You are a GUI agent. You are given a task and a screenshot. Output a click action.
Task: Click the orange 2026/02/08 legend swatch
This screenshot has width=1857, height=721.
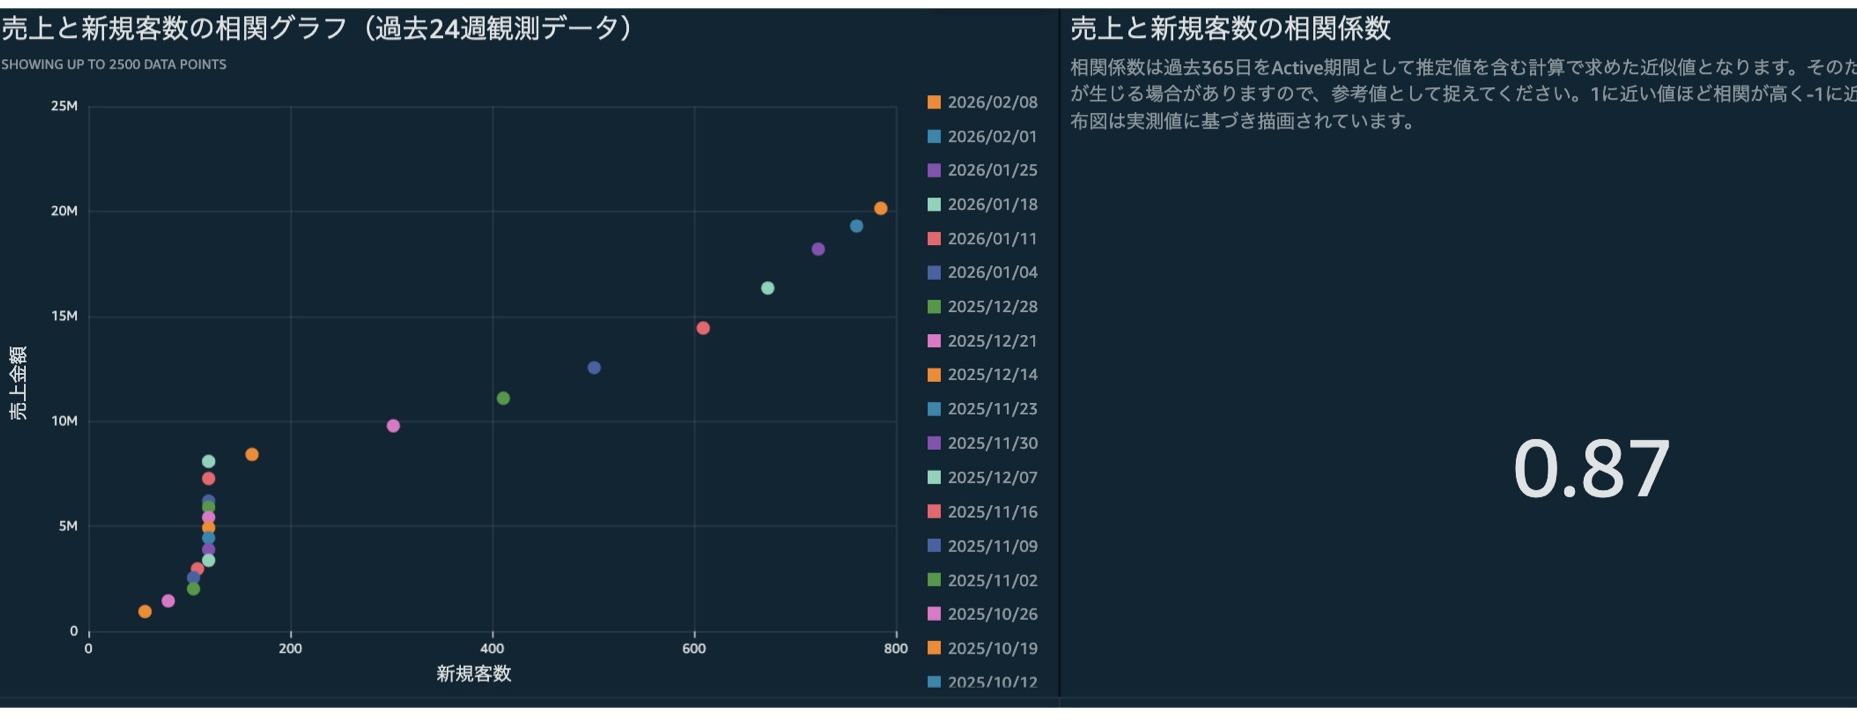(x=934, y=102)
